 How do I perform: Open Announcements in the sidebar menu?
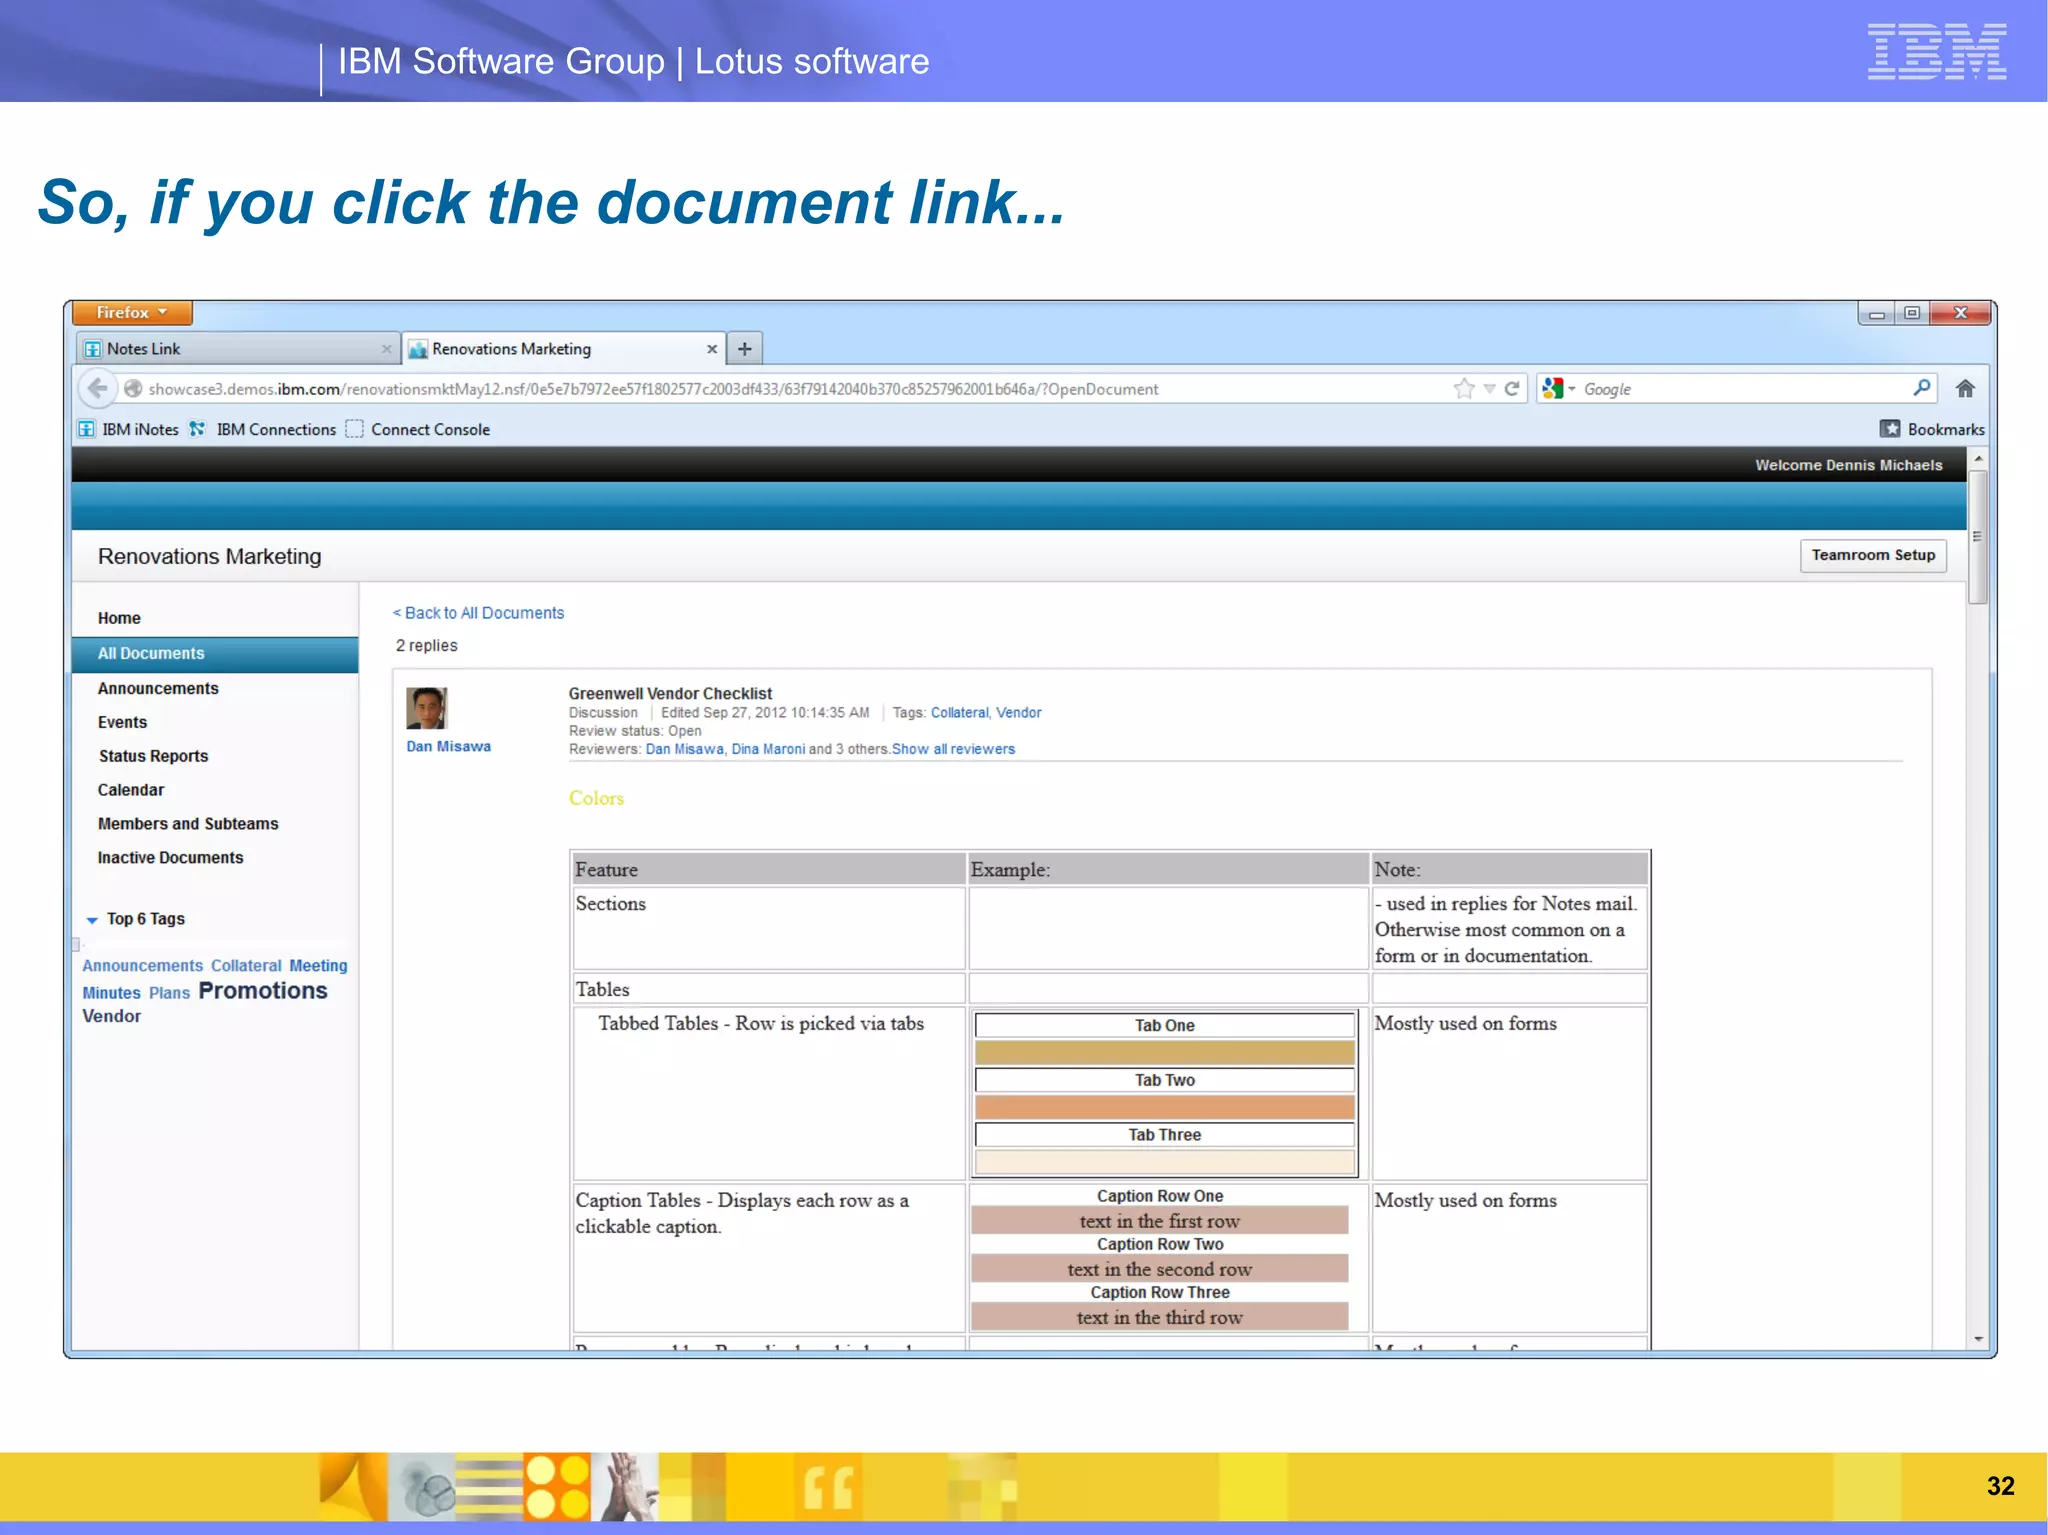coord(158,689)
